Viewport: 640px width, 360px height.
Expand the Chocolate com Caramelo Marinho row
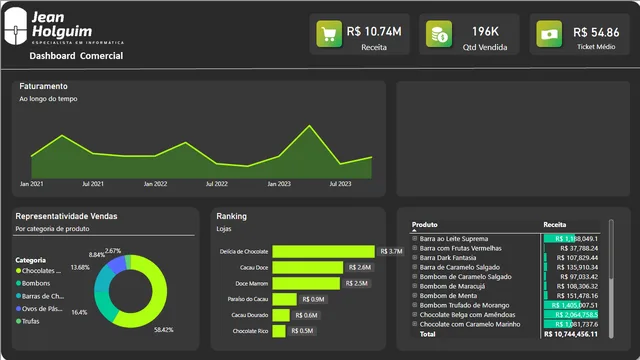[x=415, y=324]
